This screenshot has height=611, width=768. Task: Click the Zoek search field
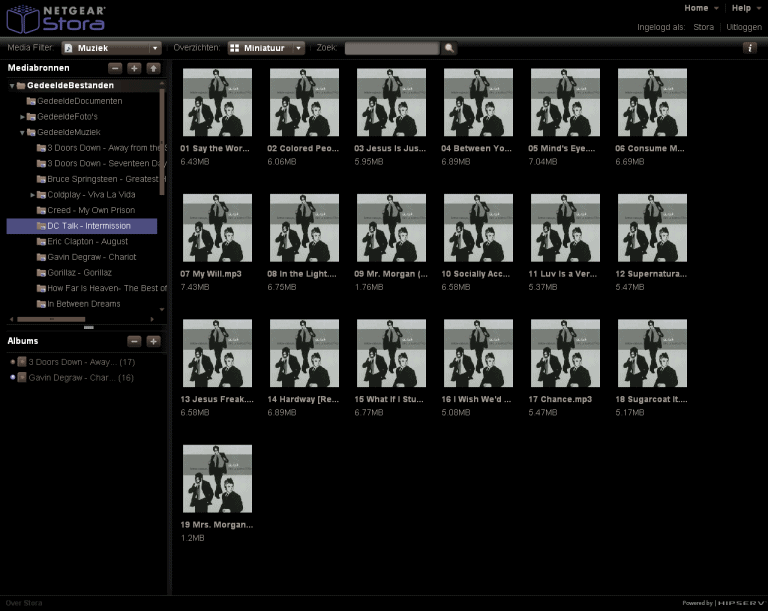[x=392, y=48]
